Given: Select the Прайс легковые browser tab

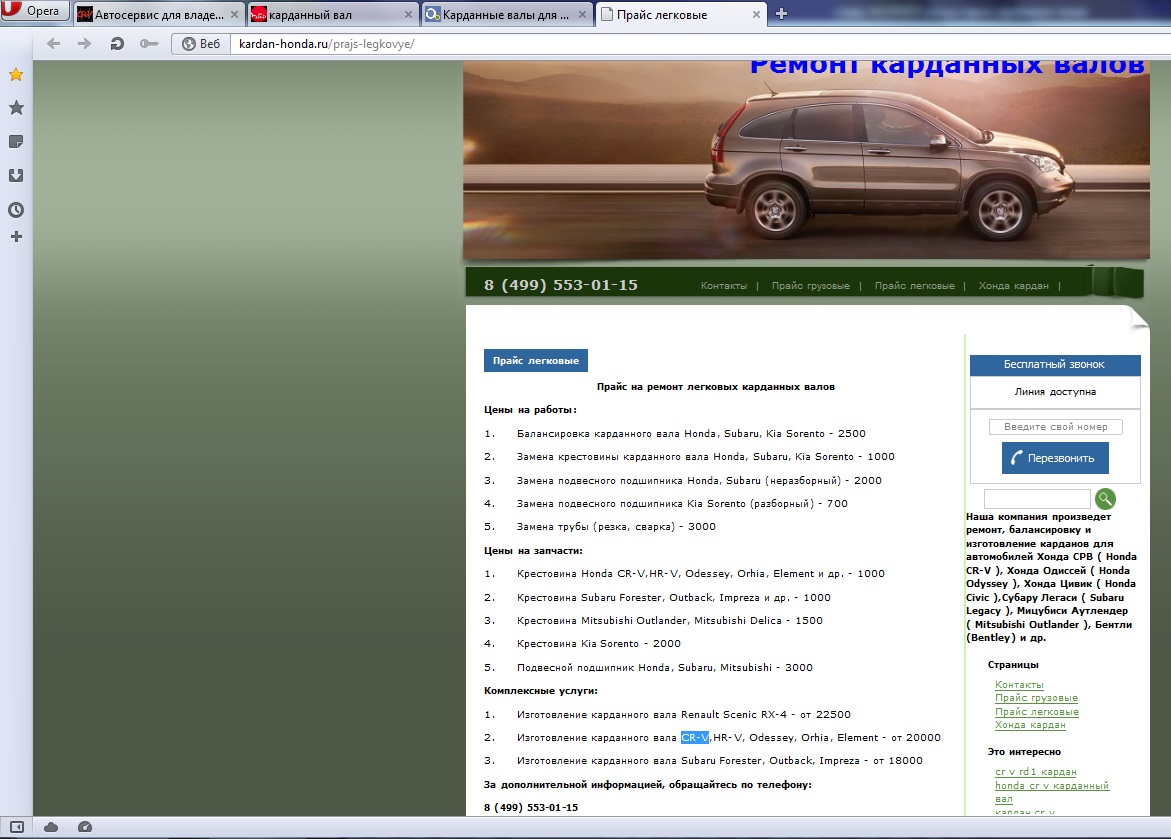Looking at the screenshot, I should pos(681,15).
